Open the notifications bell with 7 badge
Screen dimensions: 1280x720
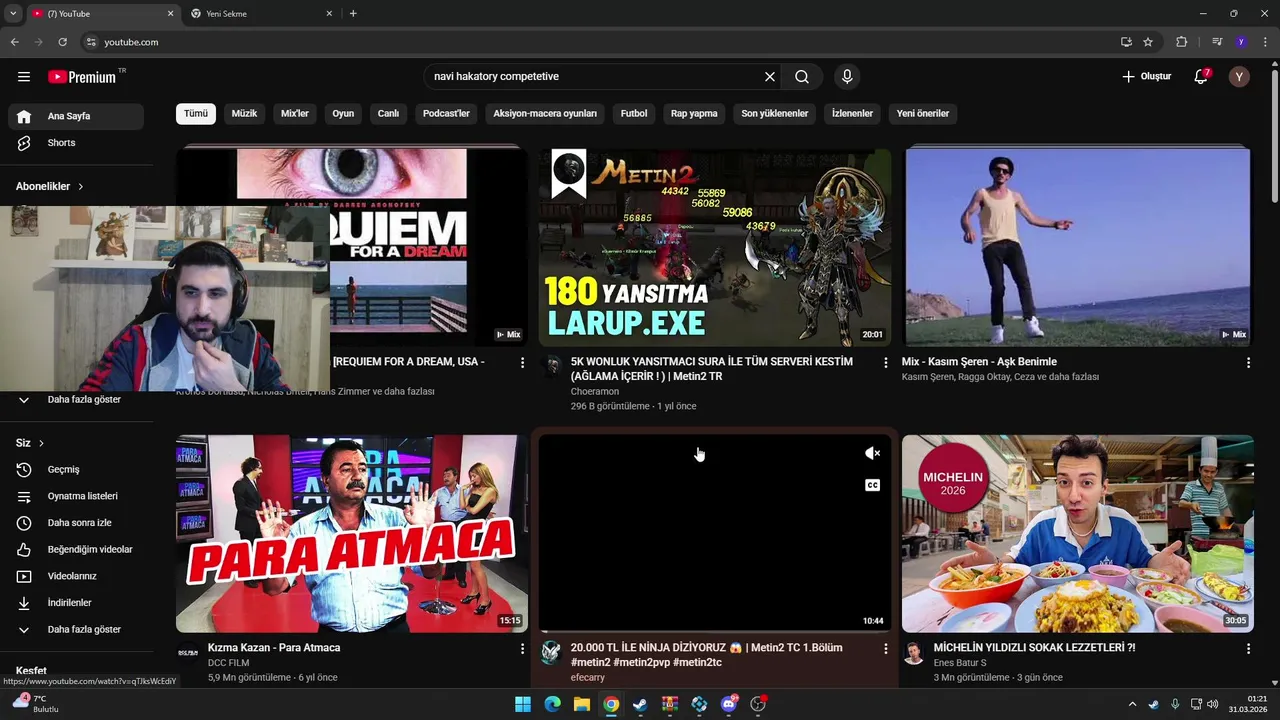[1201, 77]
